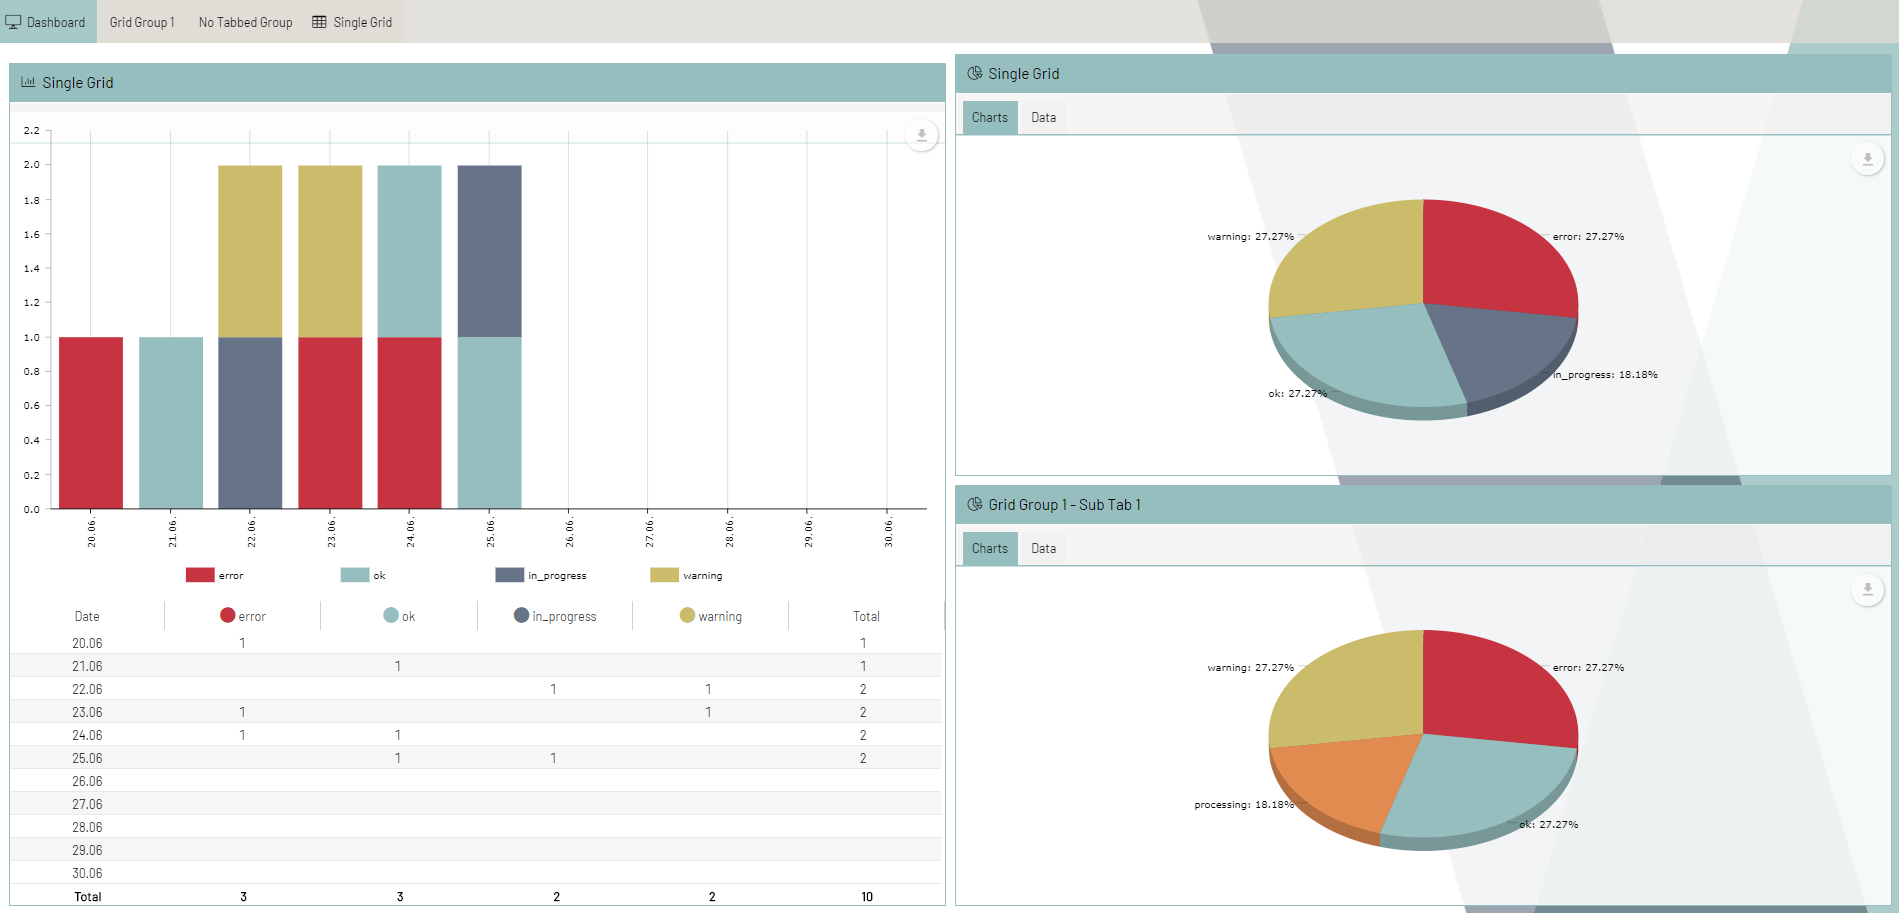Click the grid icon next to the Single Grid nav tab

(318, 21)
